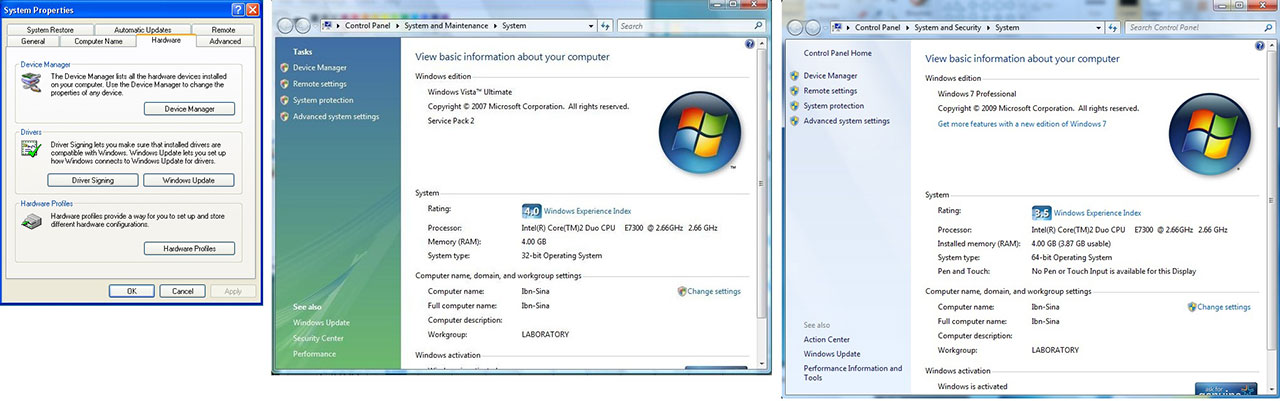Click the help icon in the Vista System window

coord(749,44)
